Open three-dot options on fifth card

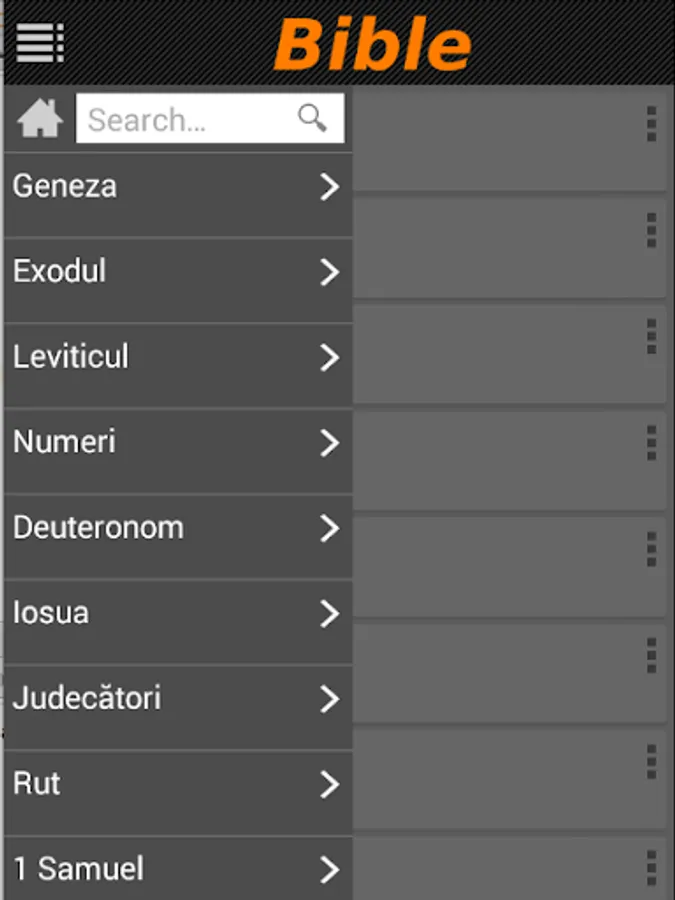[x=651, y=549]
